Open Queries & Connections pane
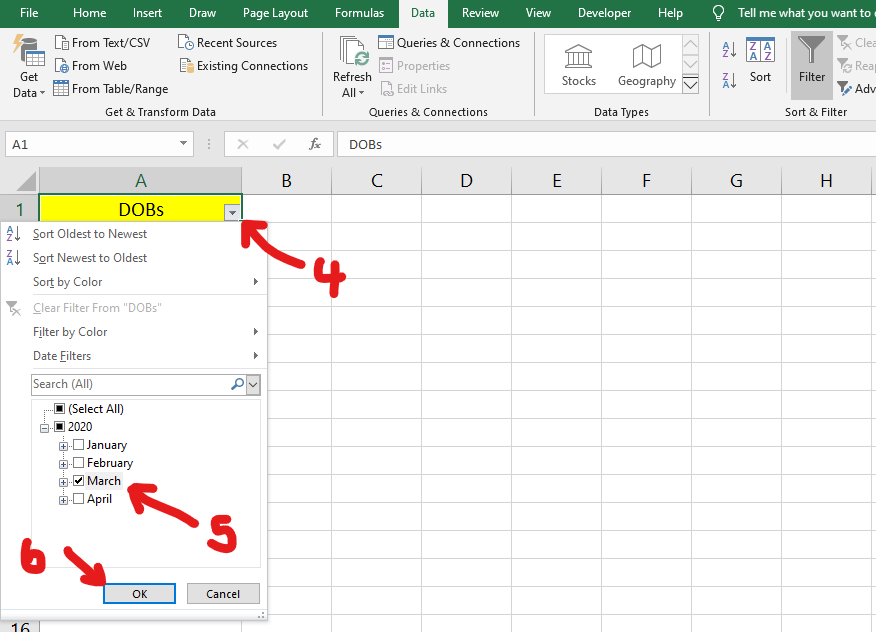This screenshot has width=876, height=632. (x=449, y=42)
